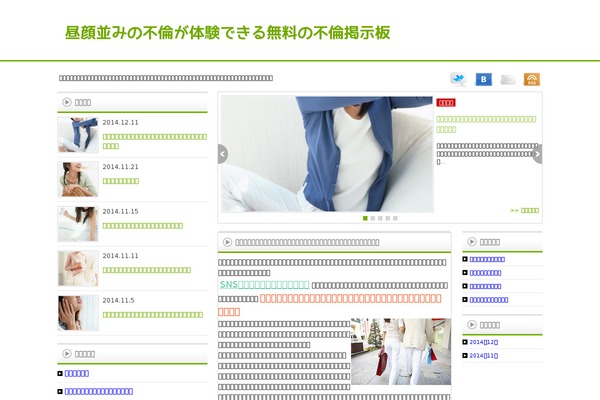Open first blue link in right sidebar list
This screenshot has height=400, width=600.
(x=487, y=259)
